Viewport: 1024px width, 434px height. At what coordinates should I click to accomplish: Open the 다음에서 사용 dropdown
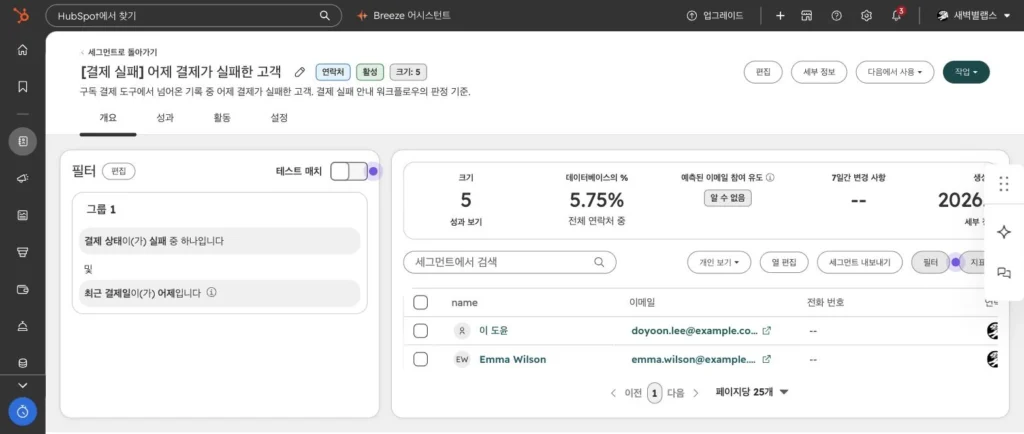click(x=895, y=72)
